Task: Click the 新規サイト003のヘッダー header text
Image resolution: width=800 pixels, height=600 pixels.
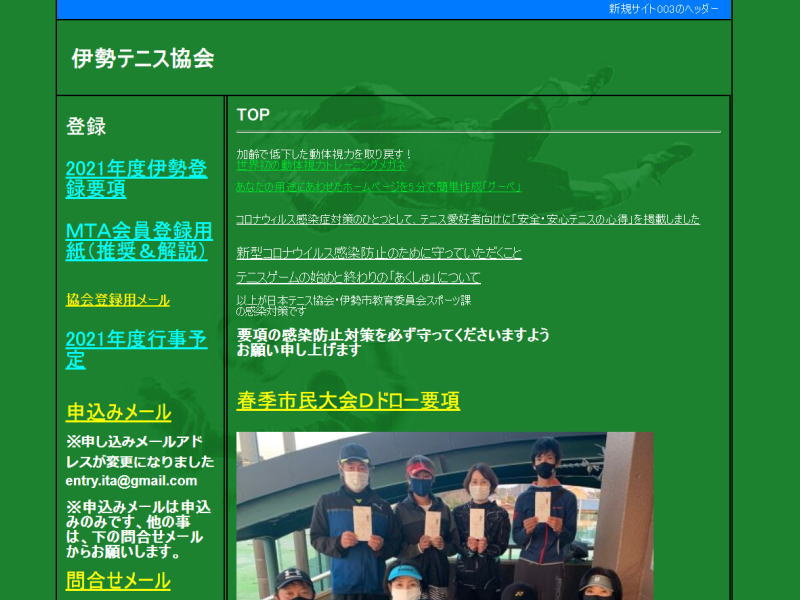Action: (x=663, y=9)
